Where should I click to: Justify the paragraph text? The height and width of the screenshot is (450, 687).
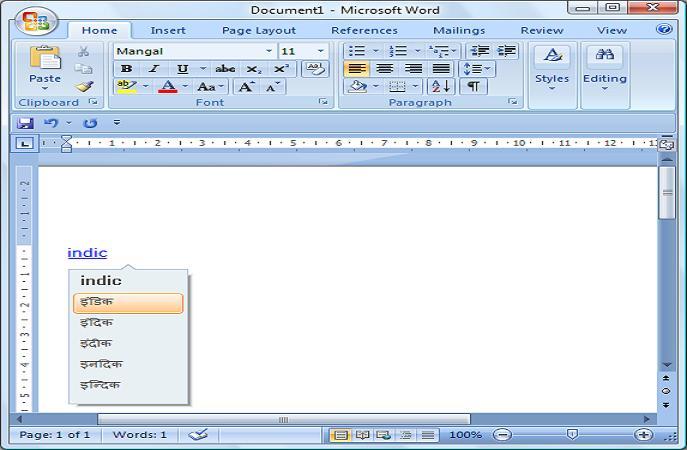(x=441, y=69)
